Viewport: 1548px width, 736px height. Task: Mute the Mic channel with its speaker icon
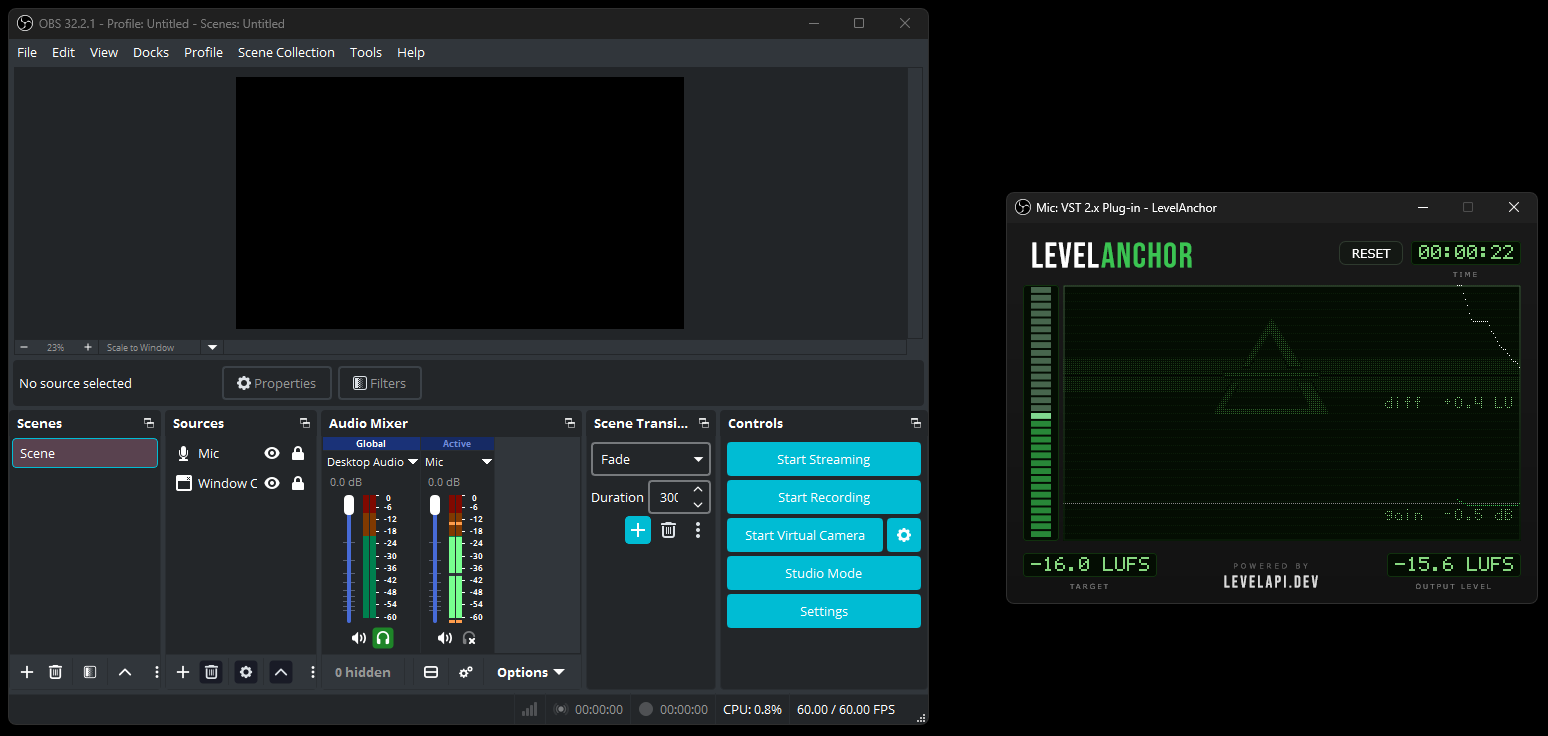tap(445, 637)
